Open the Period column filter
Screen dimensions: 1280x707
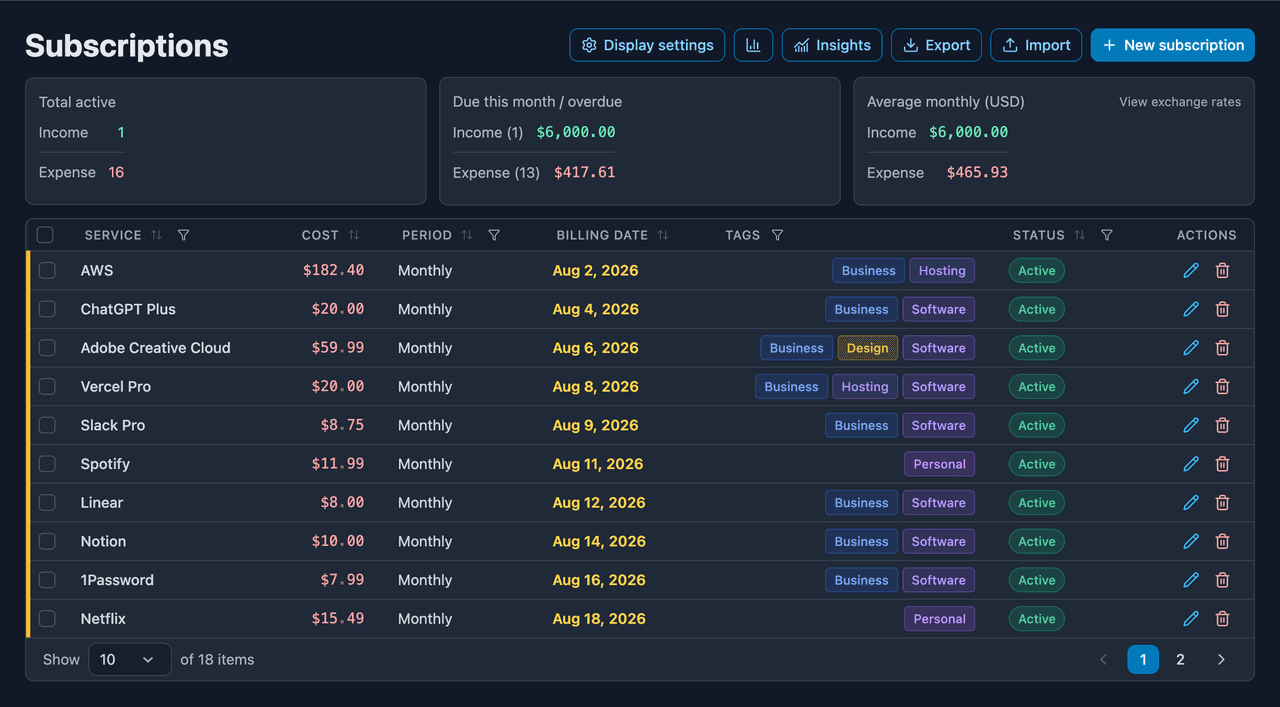click(494, 235)
